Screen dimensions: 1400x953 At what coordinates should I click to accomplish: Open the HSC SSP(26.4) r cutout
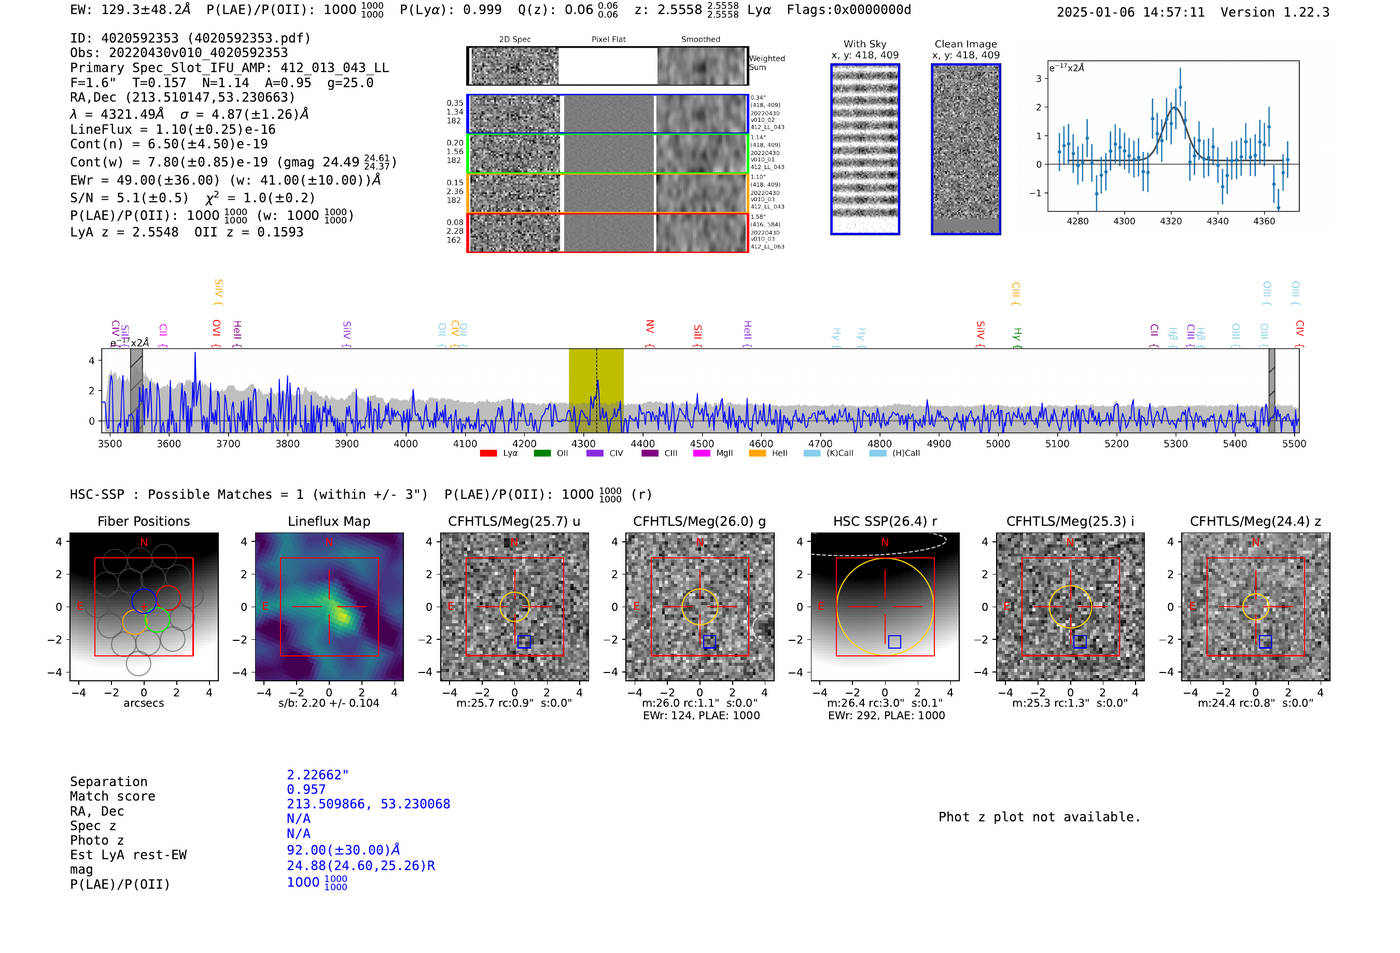tap(885, 606)
